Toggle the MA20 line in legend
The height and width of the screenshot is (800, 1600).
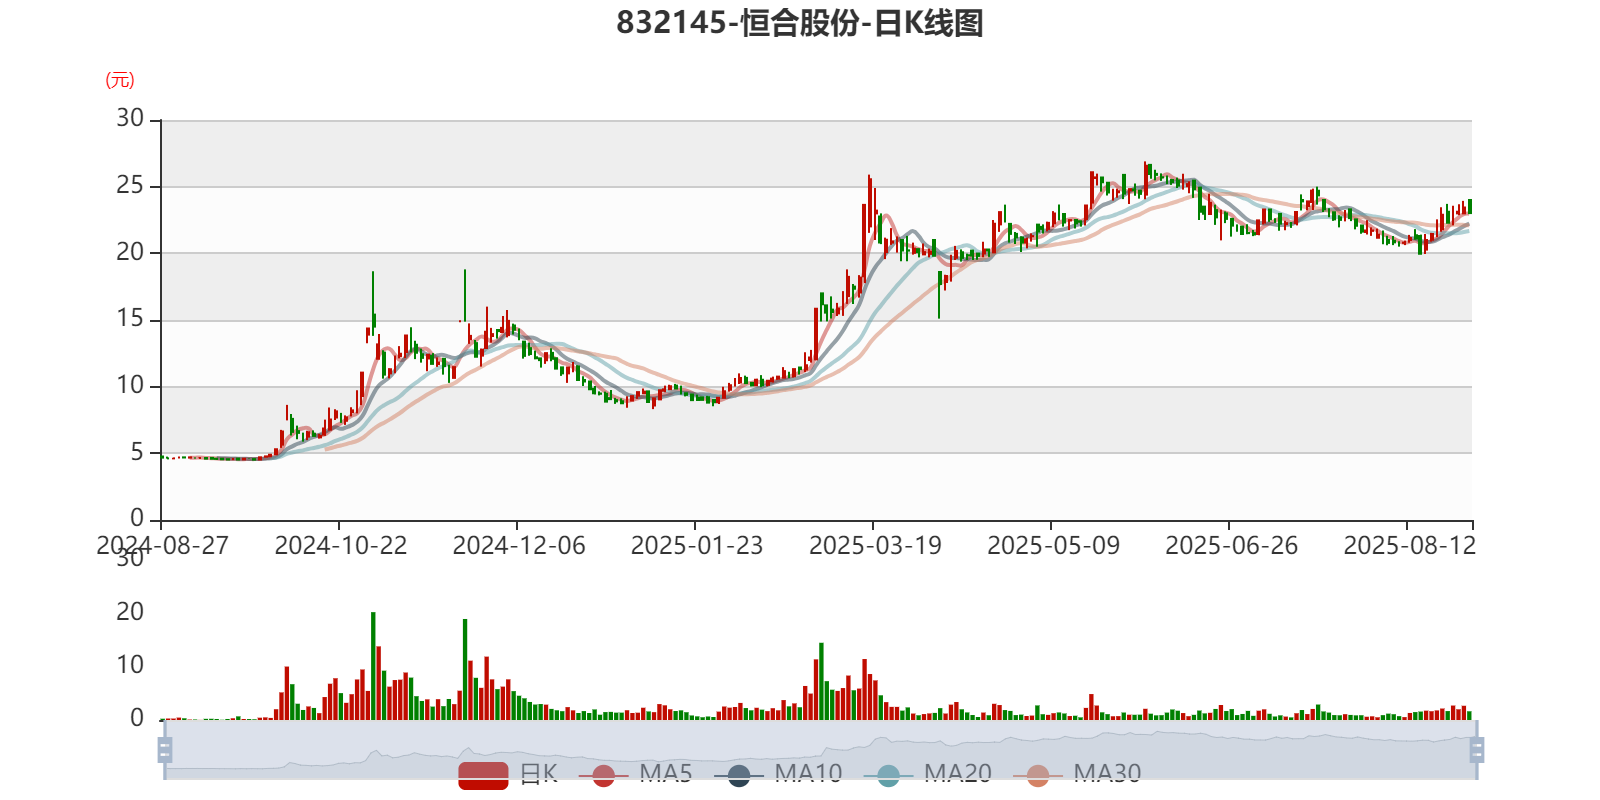[928, 774]
